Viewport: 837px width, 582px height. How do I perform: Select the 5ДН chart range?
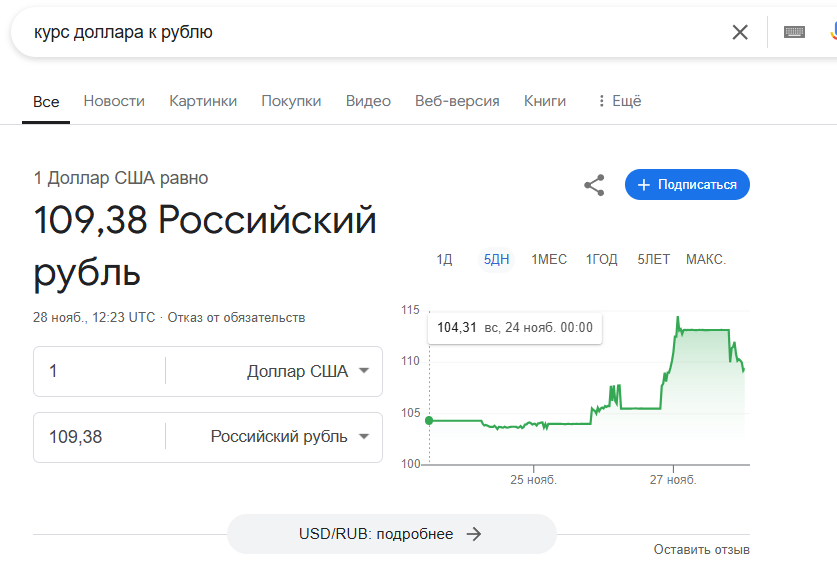(496, 259)
